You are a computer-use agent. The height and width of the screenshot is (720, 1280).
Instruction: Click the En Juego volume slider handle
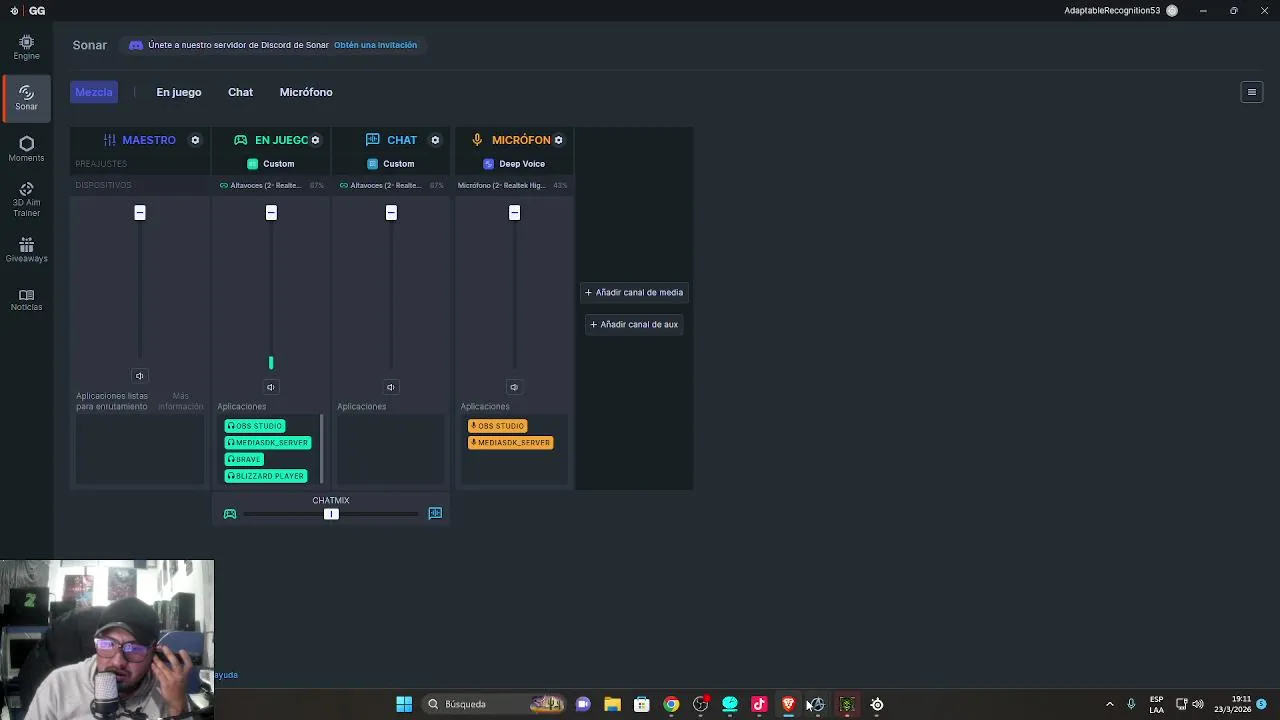tap(271, 212)
